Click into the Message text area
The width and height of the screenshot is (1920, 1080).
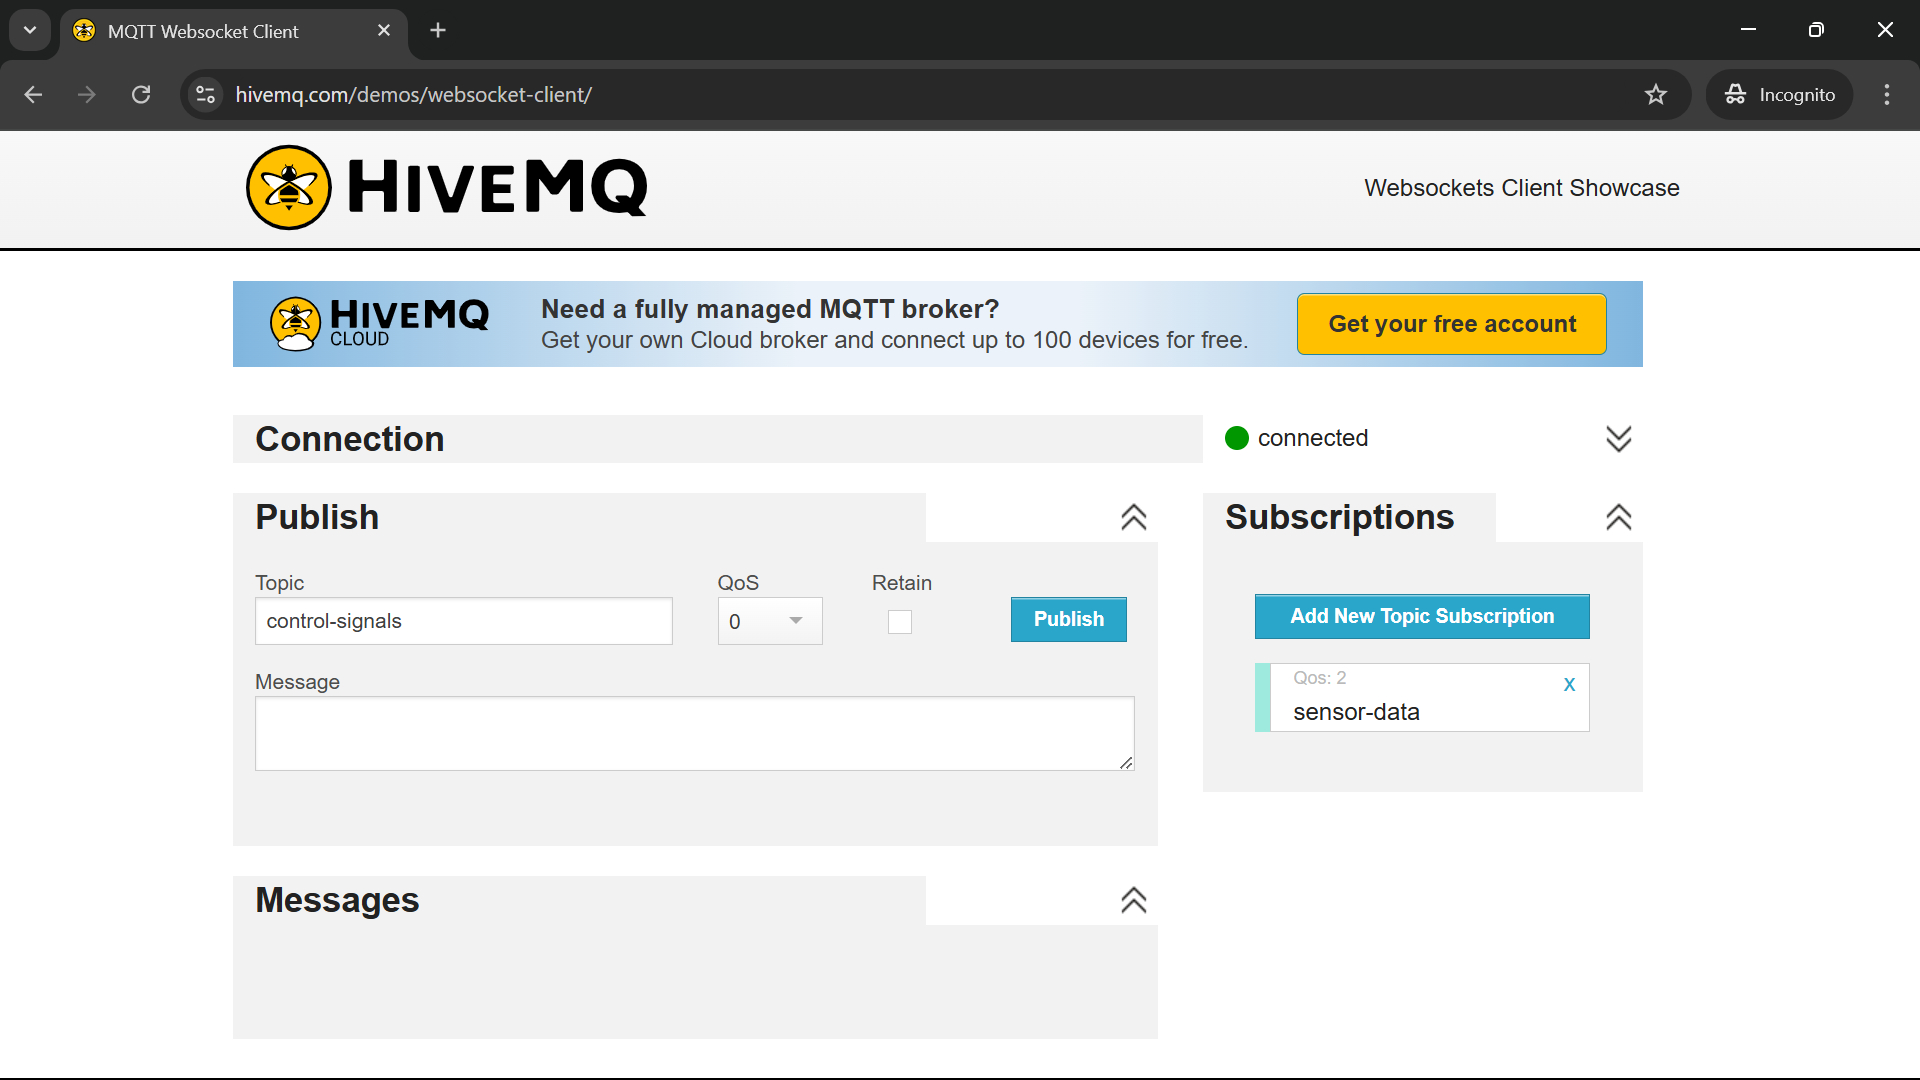(x=695, y=734)
